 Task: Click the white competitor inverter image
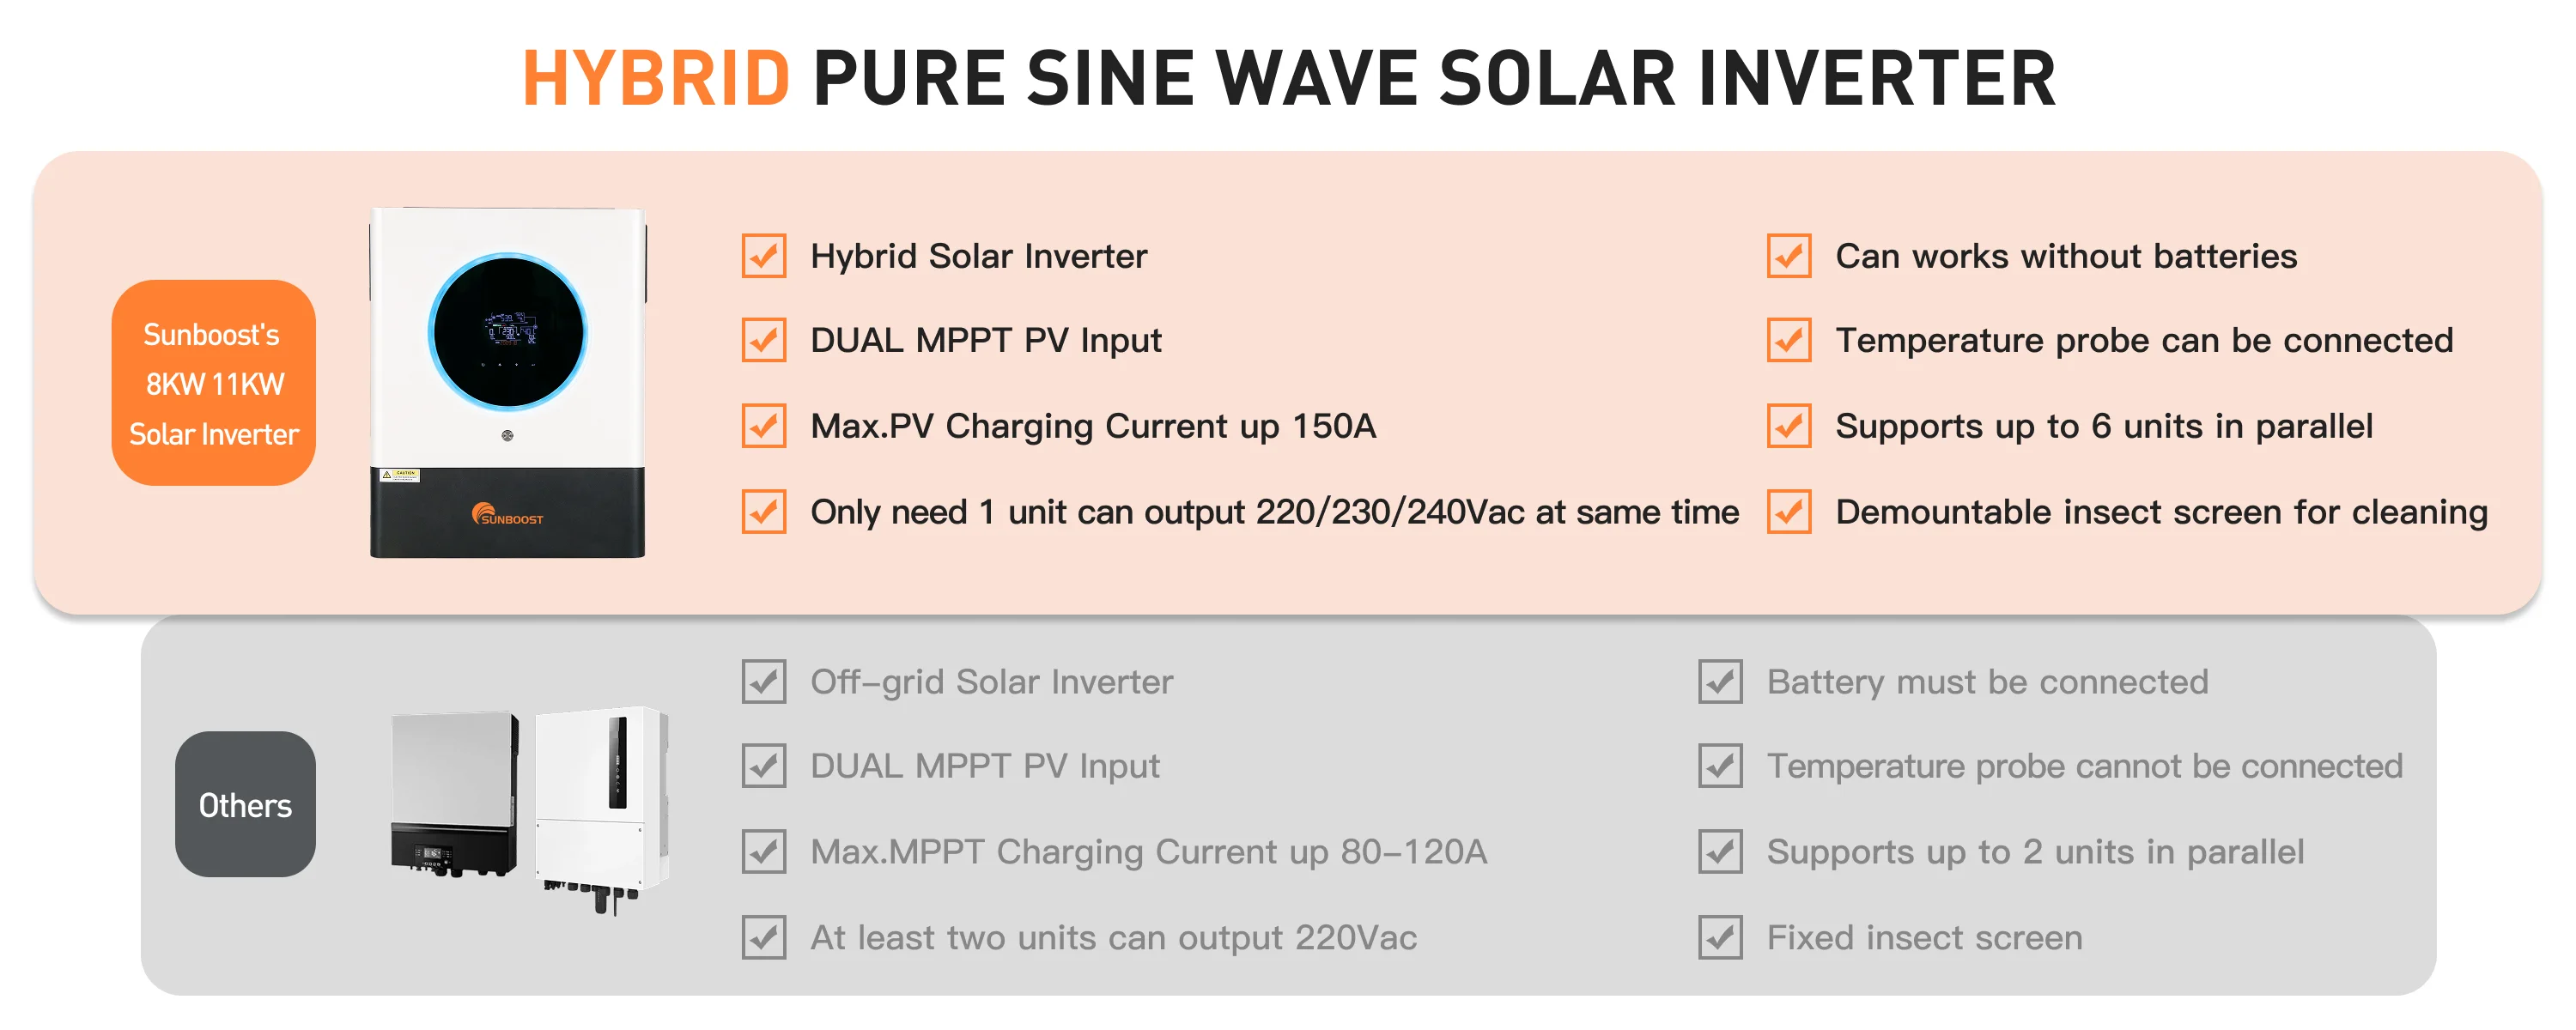[x=602, y=800]
